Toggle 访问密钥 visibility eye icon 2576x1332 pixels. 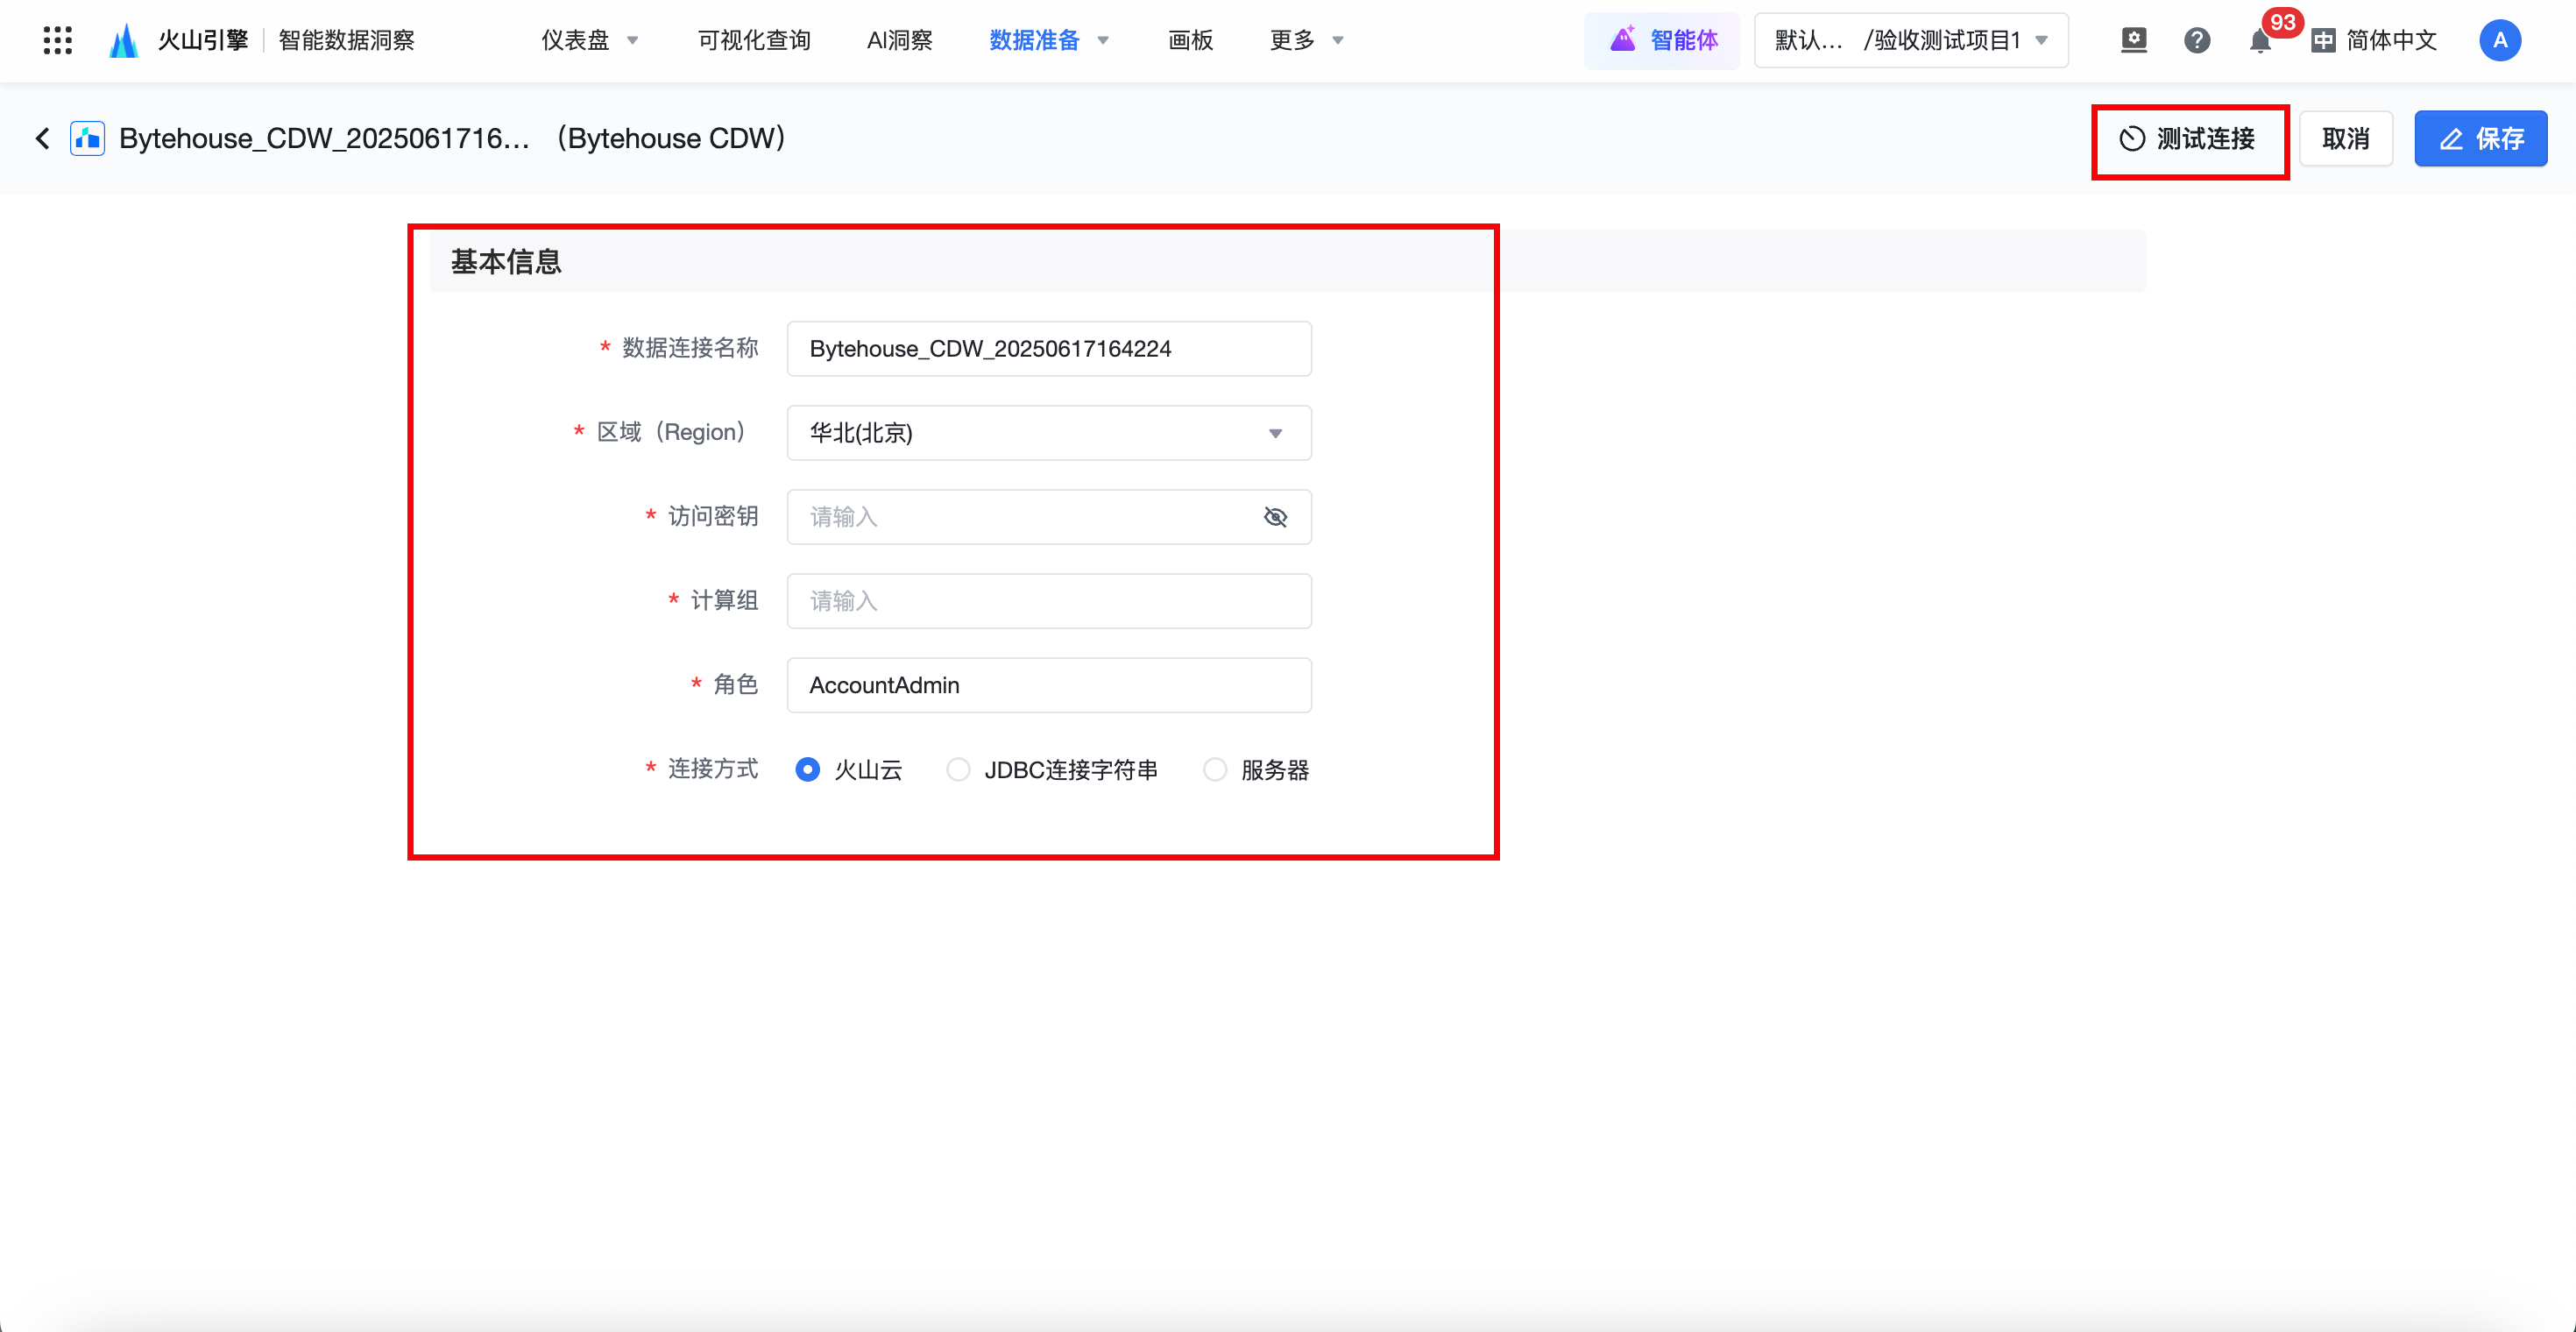pyautogui.click(x=1275, y=517)
